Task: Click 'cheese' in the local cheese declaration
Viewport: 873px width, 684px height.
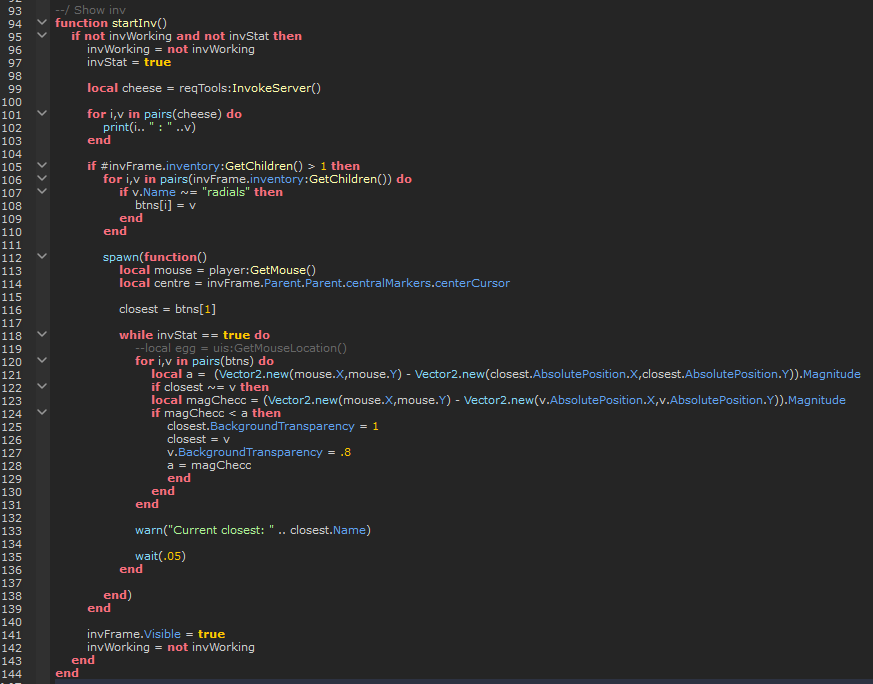Action: pos(141,88)
